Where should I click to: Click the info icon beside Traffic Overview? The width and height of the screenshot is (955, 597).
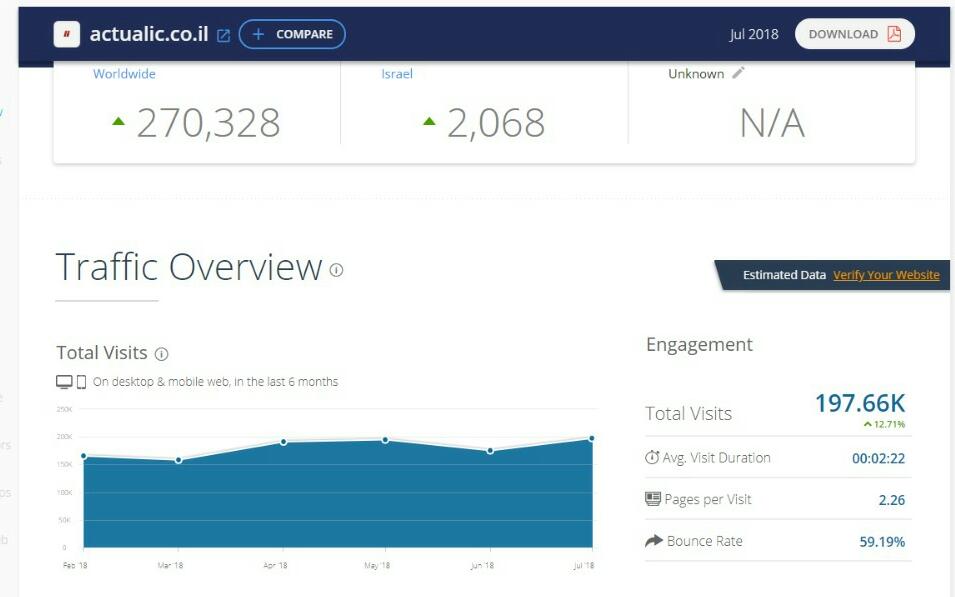coord(336,270)
